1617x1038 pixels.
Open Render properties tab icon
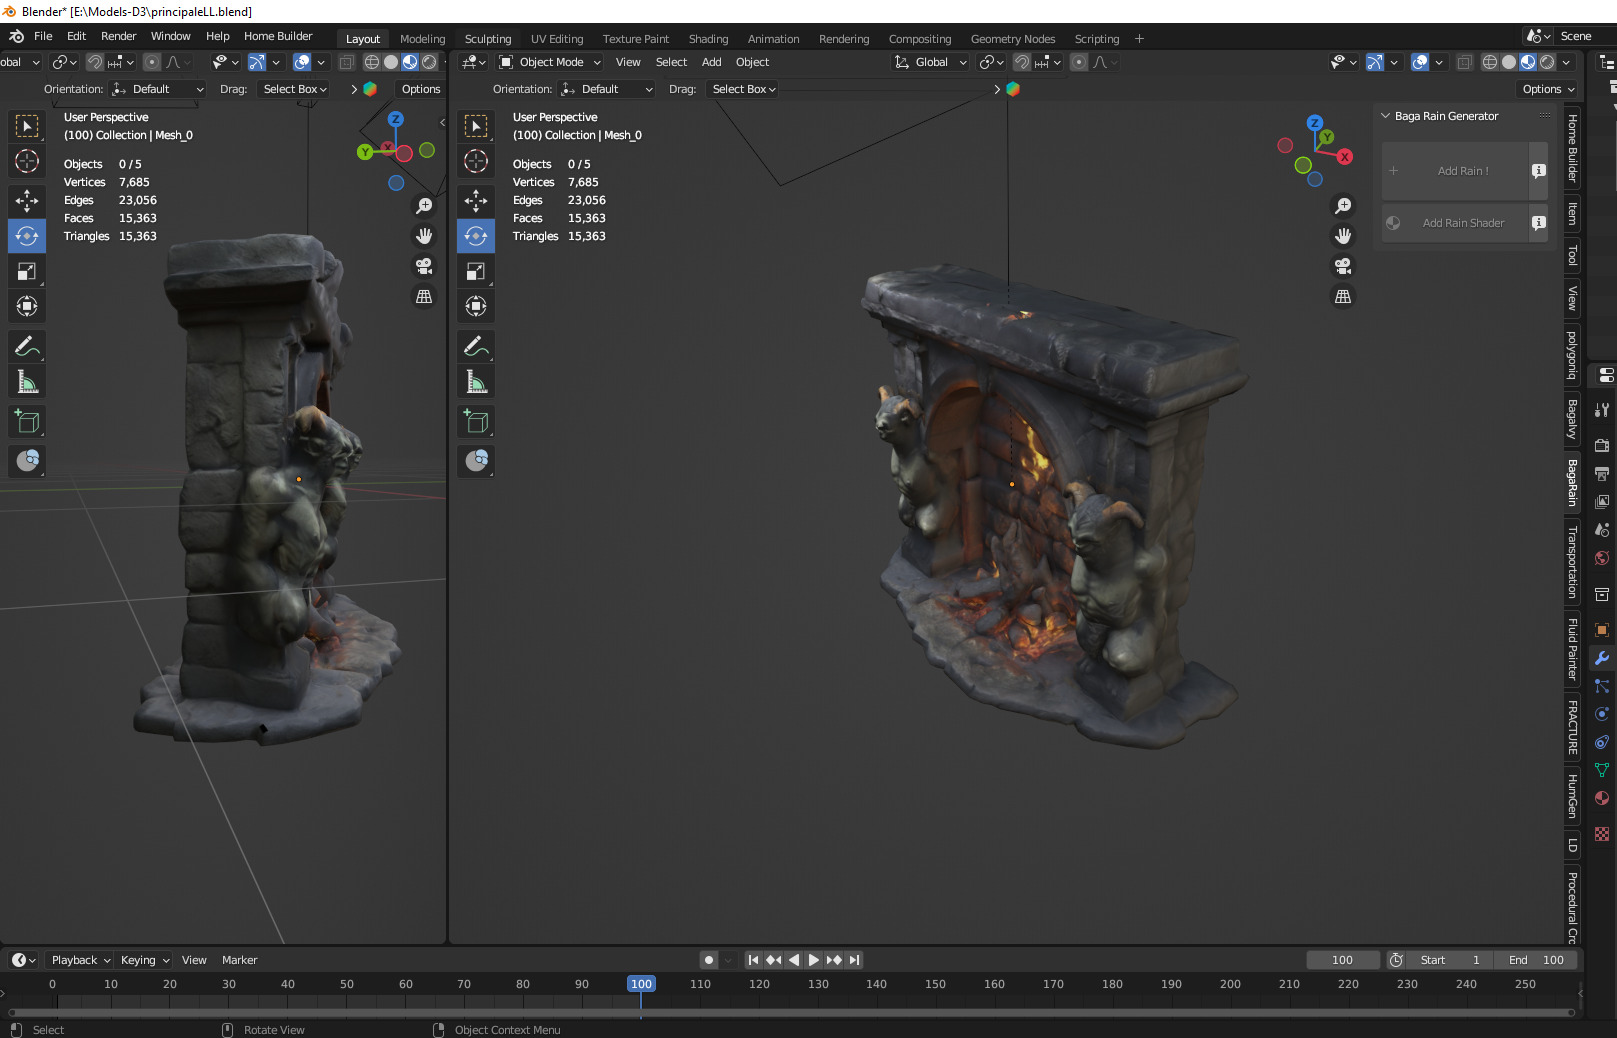click(1602, 445)
